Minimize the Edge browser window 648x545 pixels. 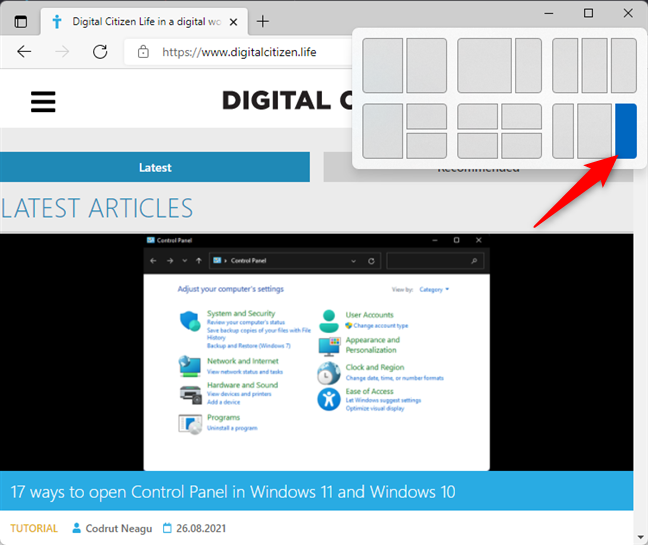coord(549,13)
